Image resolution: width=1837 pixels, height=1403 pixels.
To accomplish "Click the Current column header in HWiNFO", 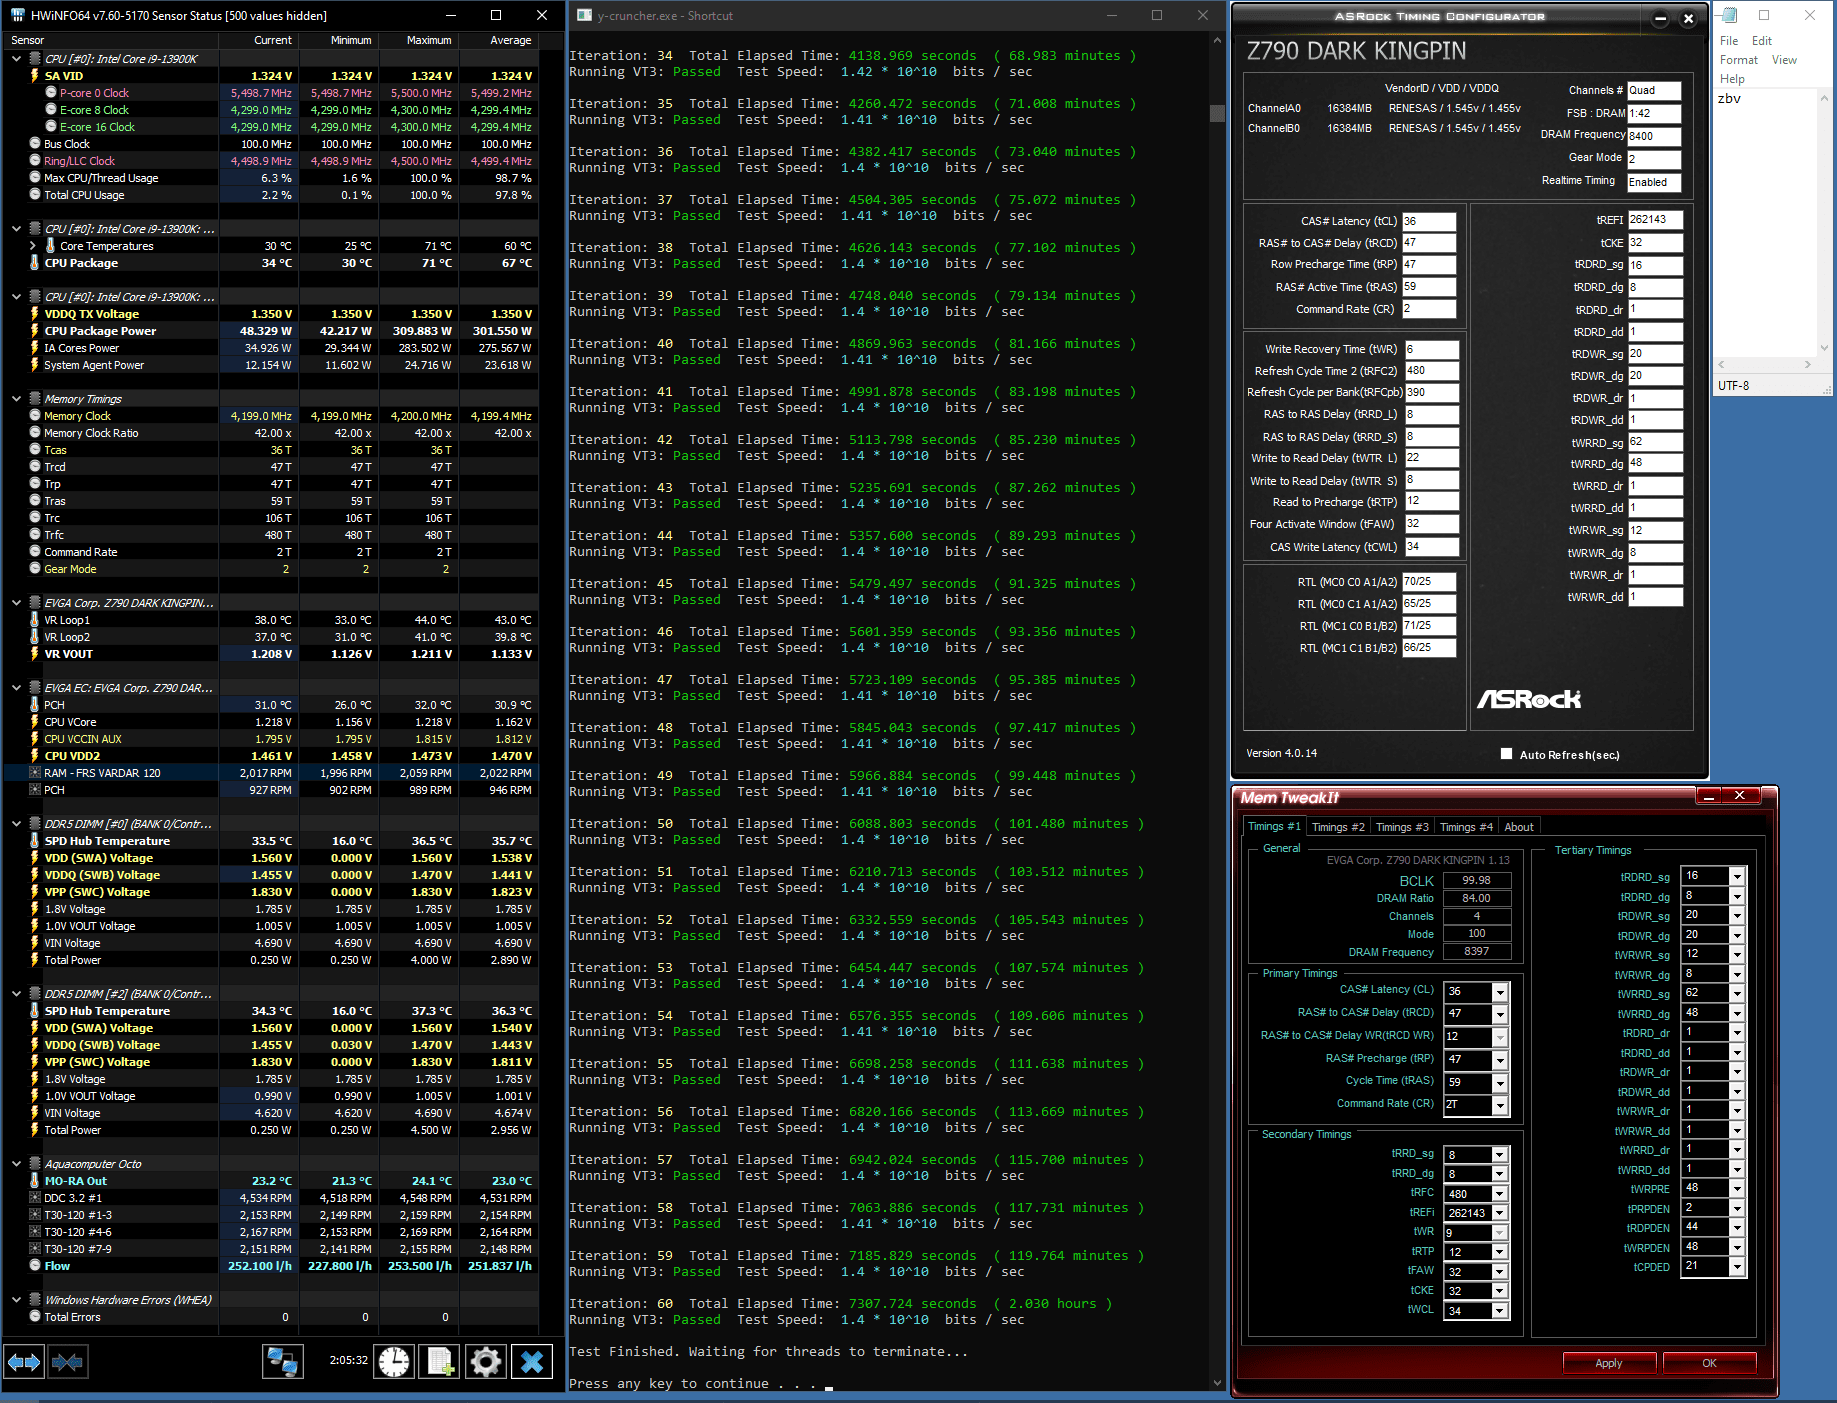I will [x=258, y=40].
